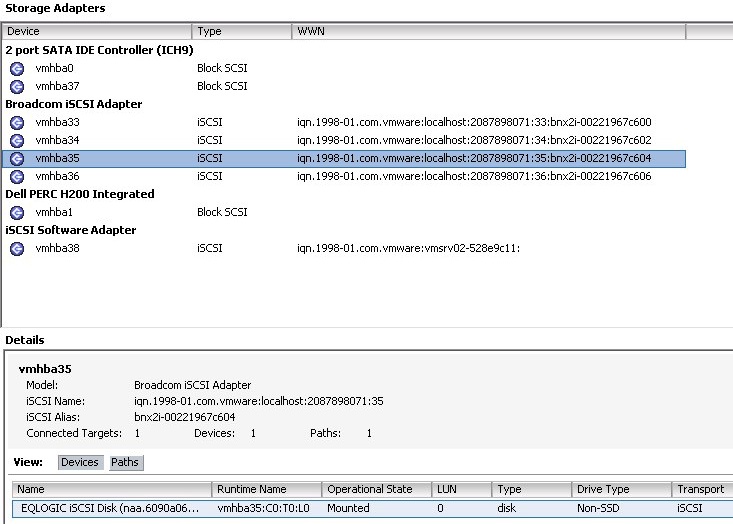Click the vmsrv02-528e9c11 WWN
The height and width of the screenshot is (524, 733).
click(x=409, y=248)
